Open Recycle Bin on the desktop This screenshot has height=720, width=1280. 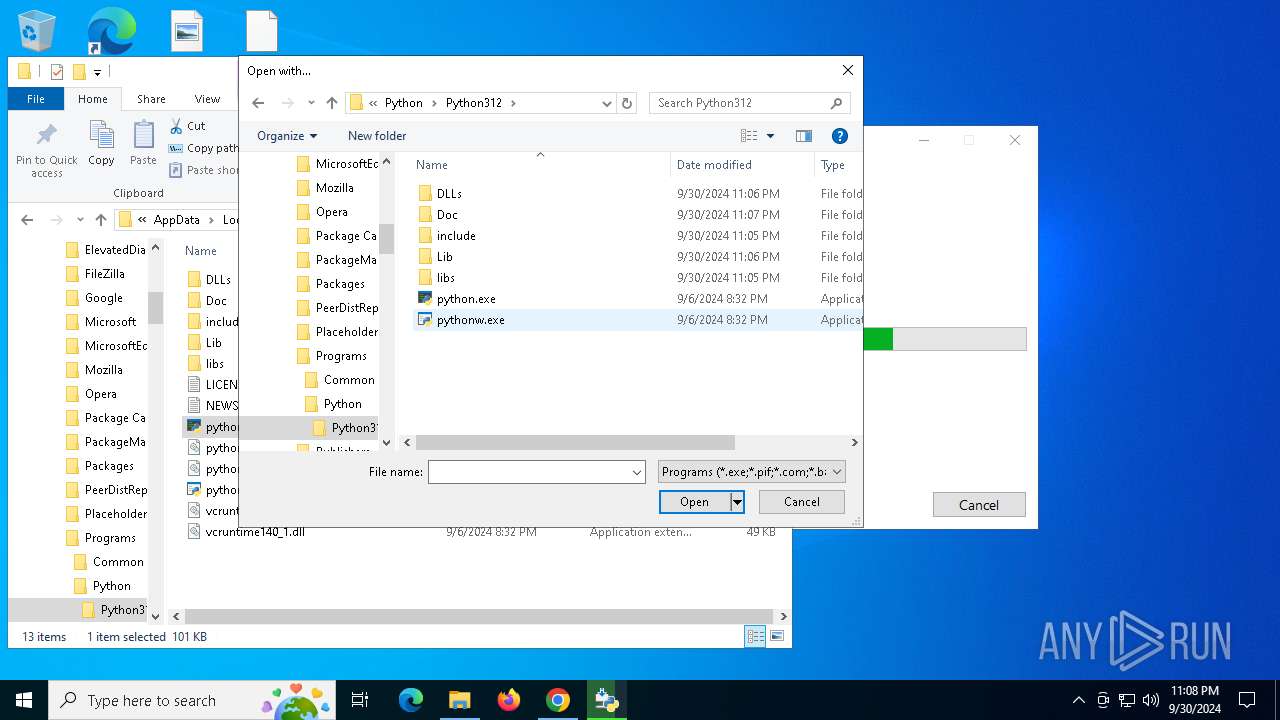(37, 31)
